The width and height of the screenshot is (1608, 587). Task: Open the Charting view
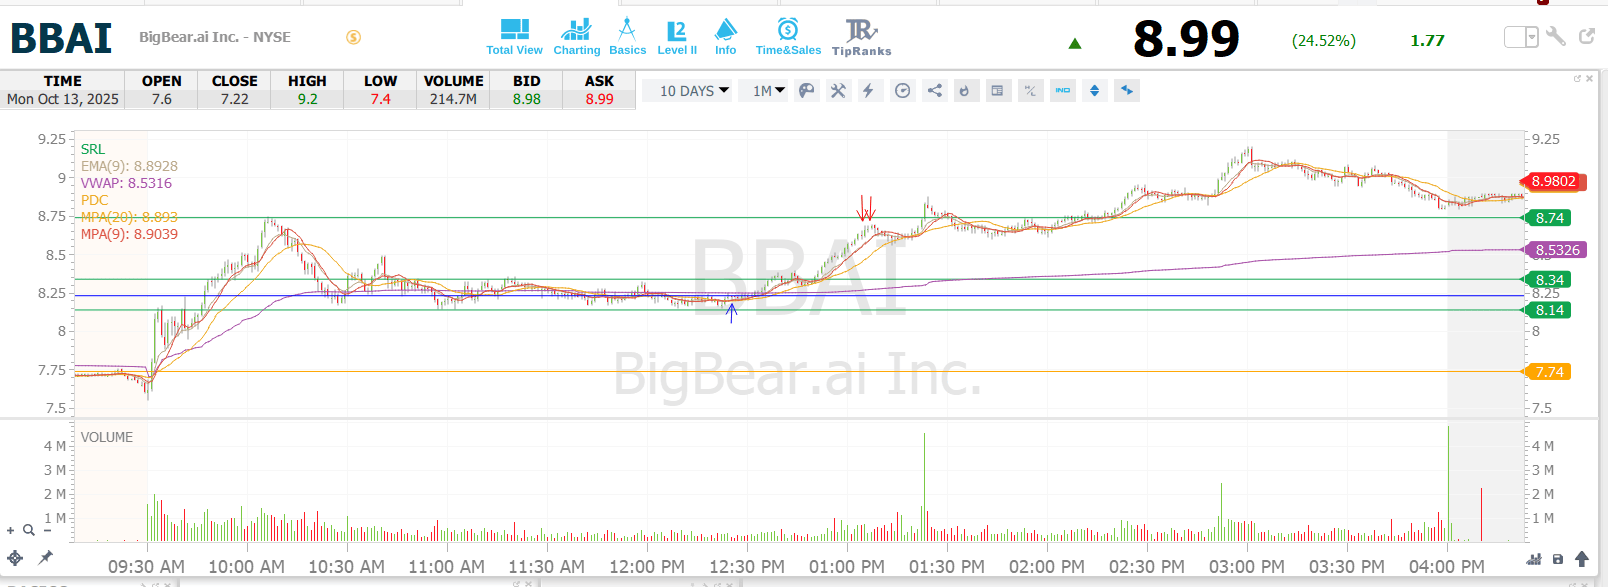click(x=577, y=37)
